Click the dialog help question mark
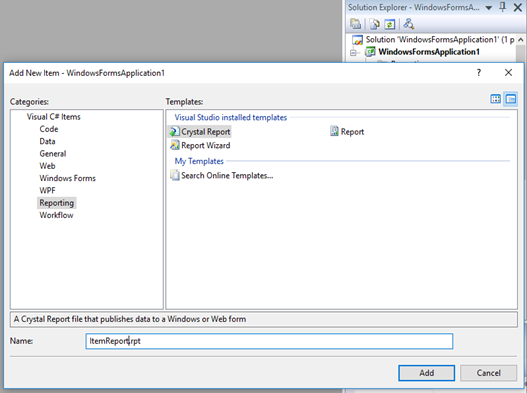This screenshot has height=393, width=527. click(479, 73)
